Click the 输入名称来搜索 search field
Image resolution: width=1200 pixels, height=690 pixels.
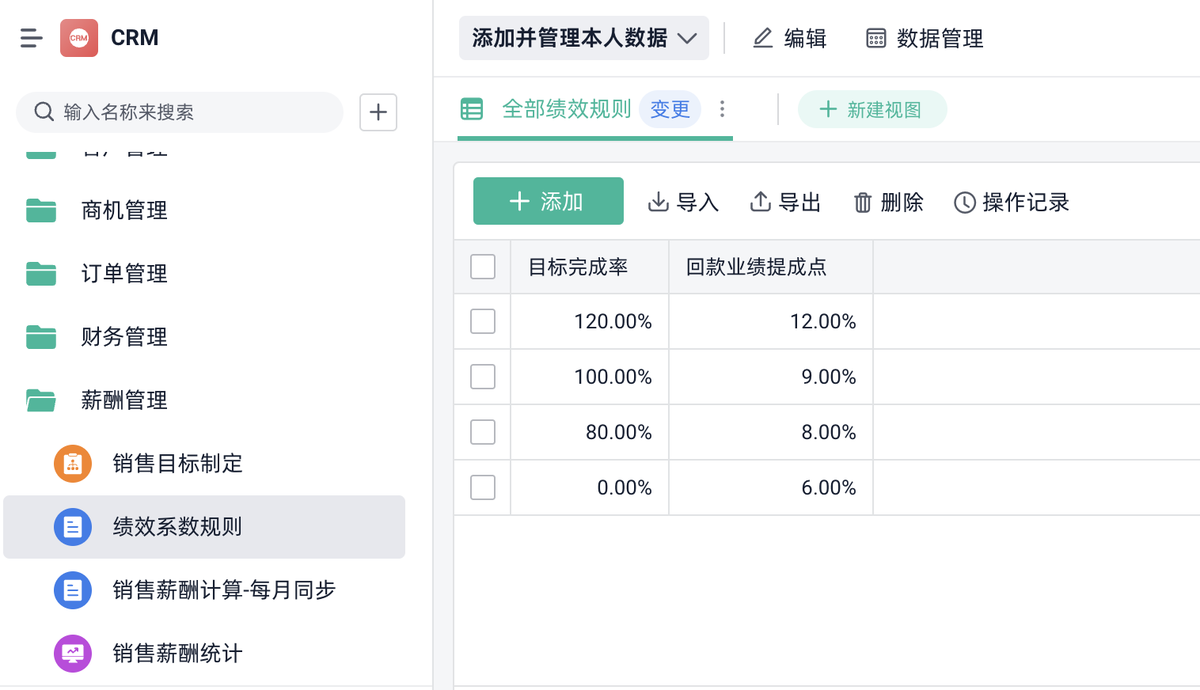(x=180, y=112)
